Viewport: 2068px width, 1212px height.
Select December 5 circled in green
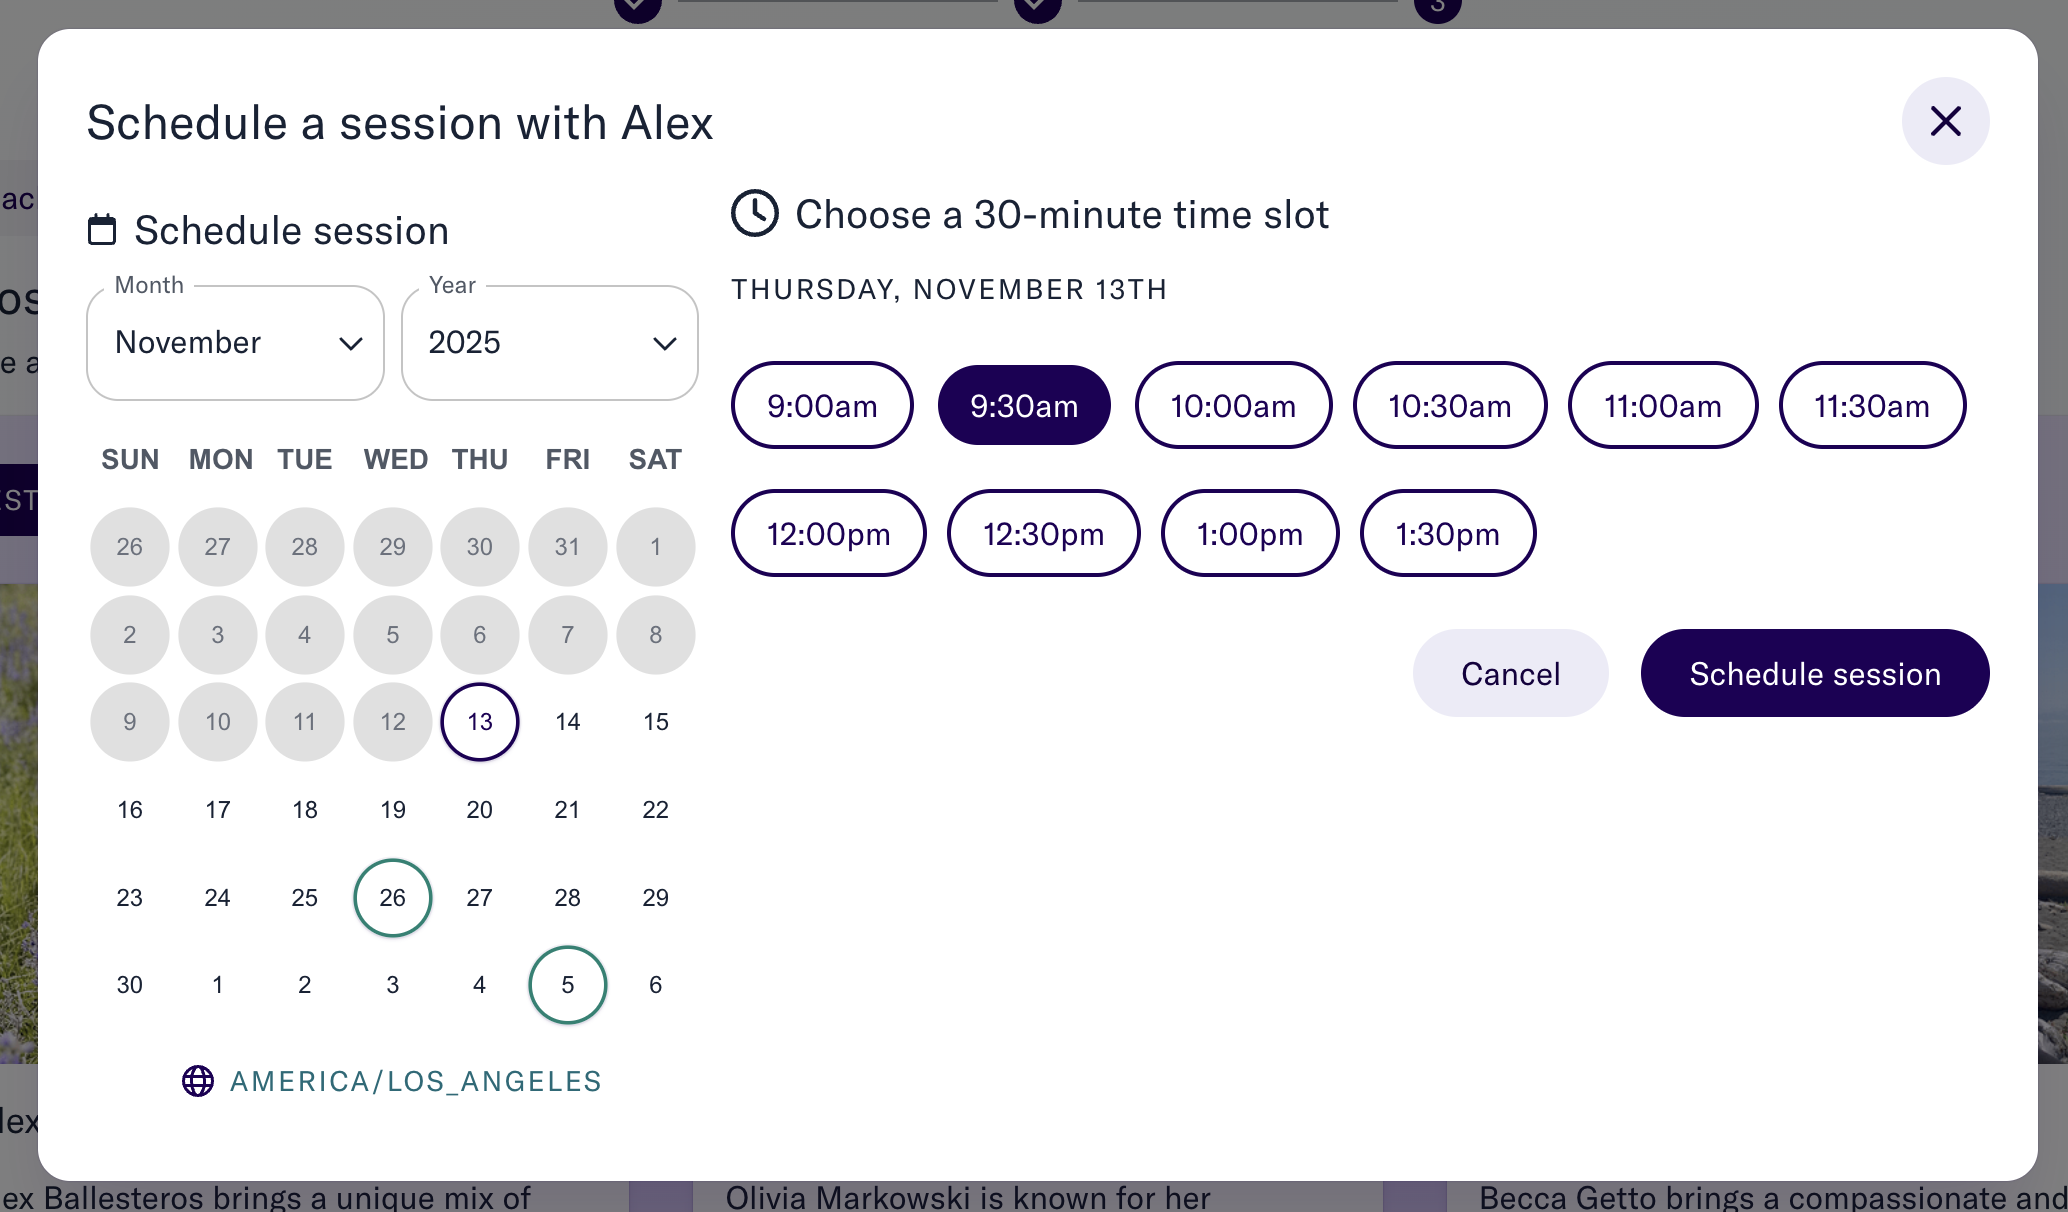click(x=567, y=985)
